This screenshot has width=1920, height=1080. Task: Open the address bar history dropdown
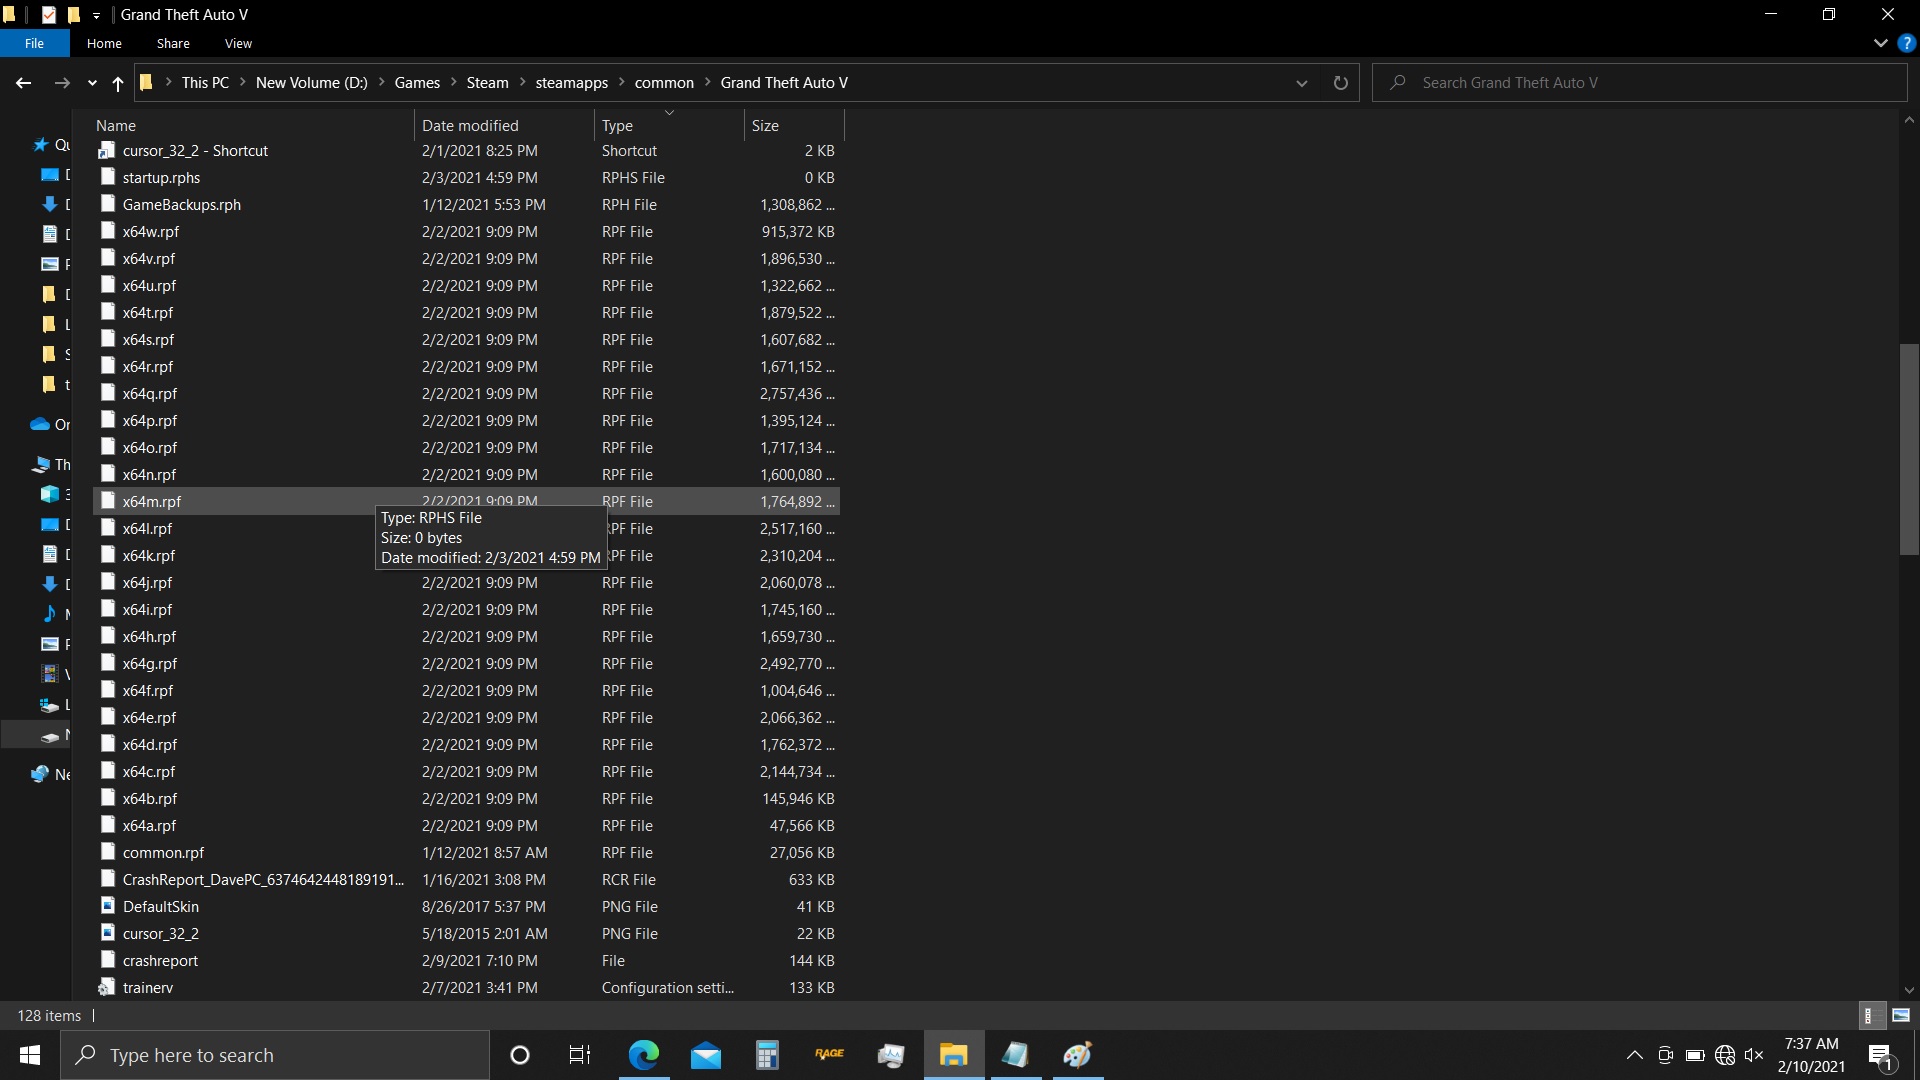tap(1301, 83)
